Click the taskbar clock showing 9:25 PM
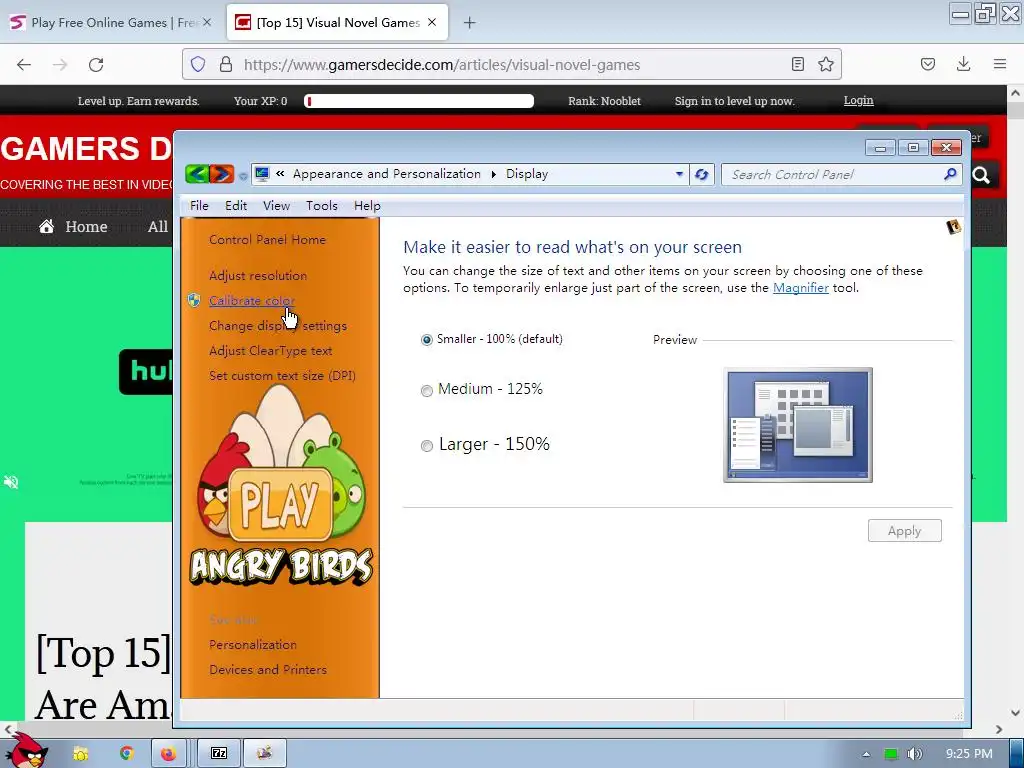The height and width of the screenshot is (768, 1024). (968, 754)
